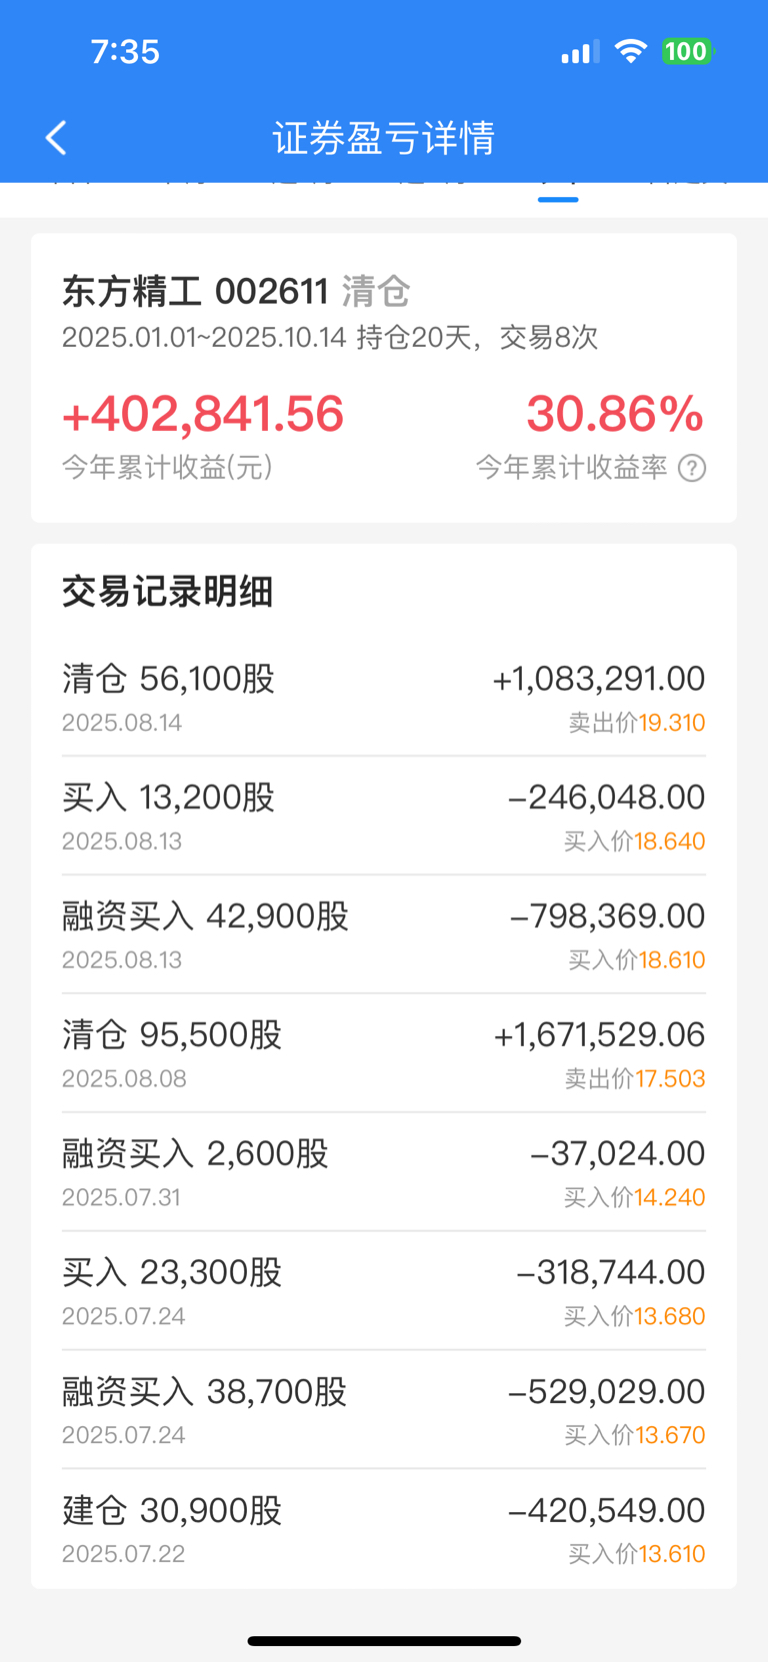Tap the cellular signal bars icon

[x=580, y=51]
